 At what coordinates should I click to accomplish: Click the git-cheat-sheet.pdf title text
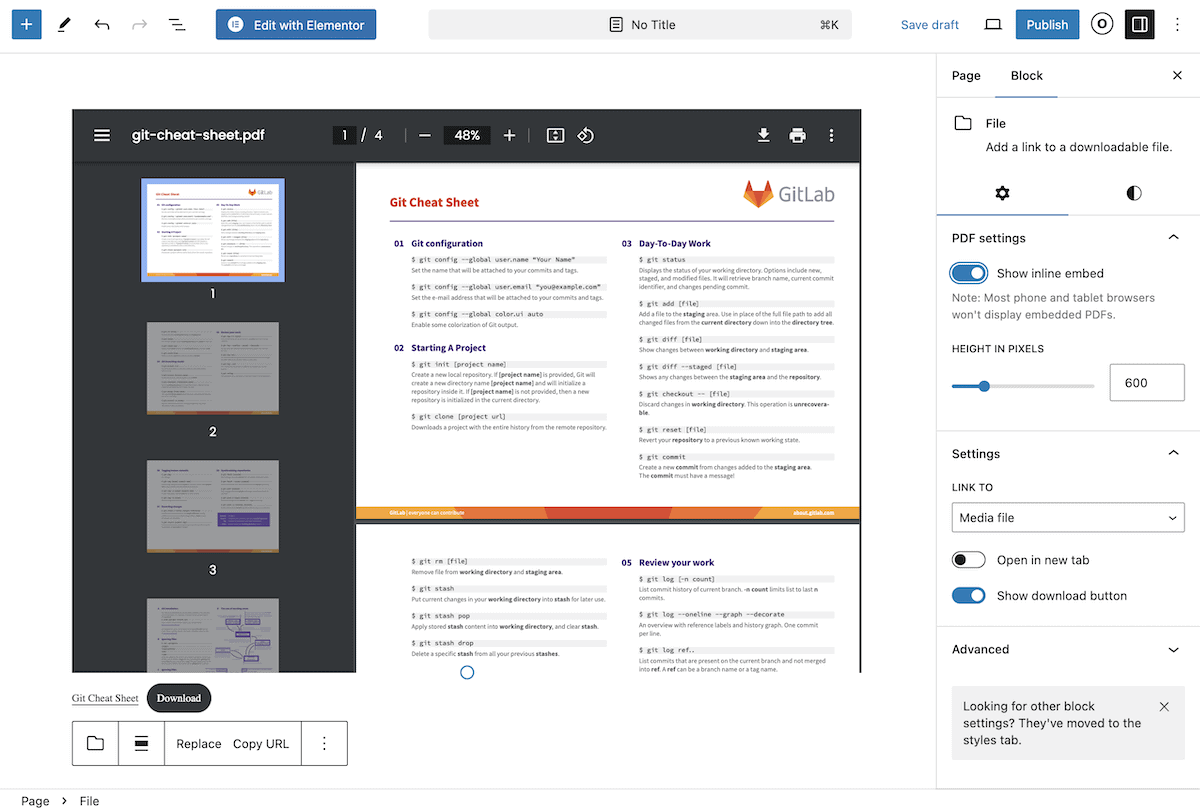pos(198,135)
